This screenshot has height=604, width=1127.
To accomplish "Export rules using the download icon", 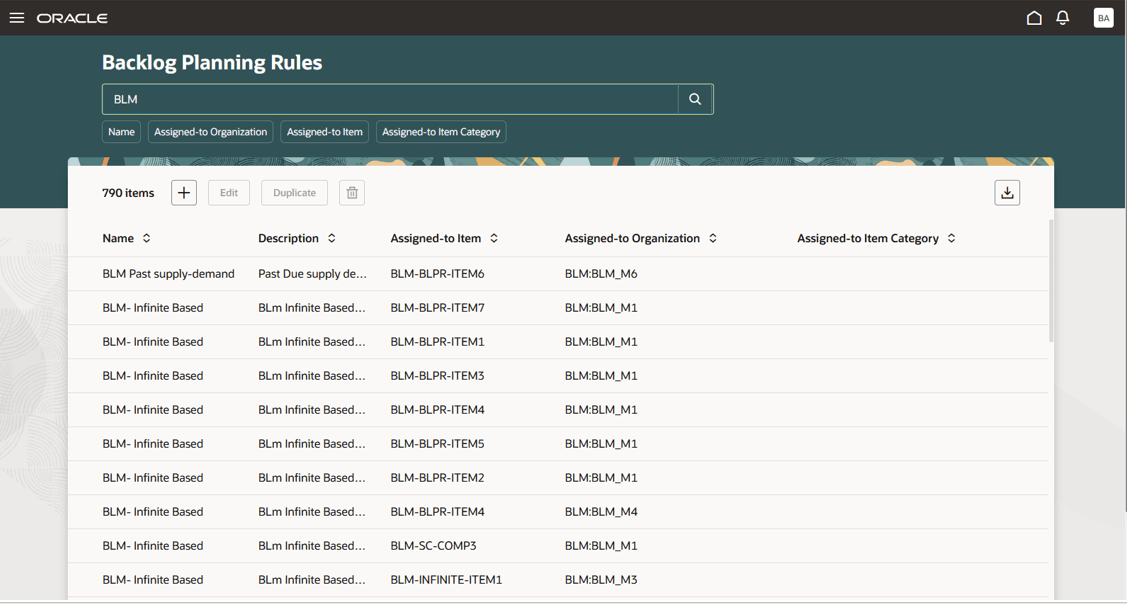I will point(1007,192).
